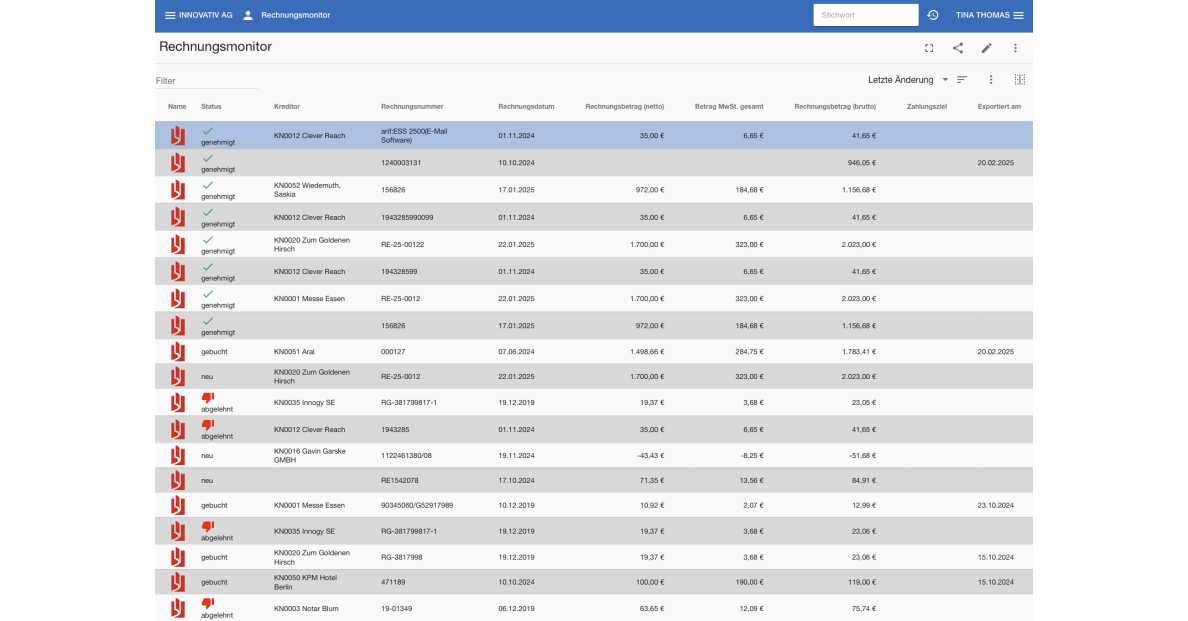Image resolution: width=1188 pixels, height=621 pixels.
Task: Click the Kreditor column header
Action: (x=287, y=106)
